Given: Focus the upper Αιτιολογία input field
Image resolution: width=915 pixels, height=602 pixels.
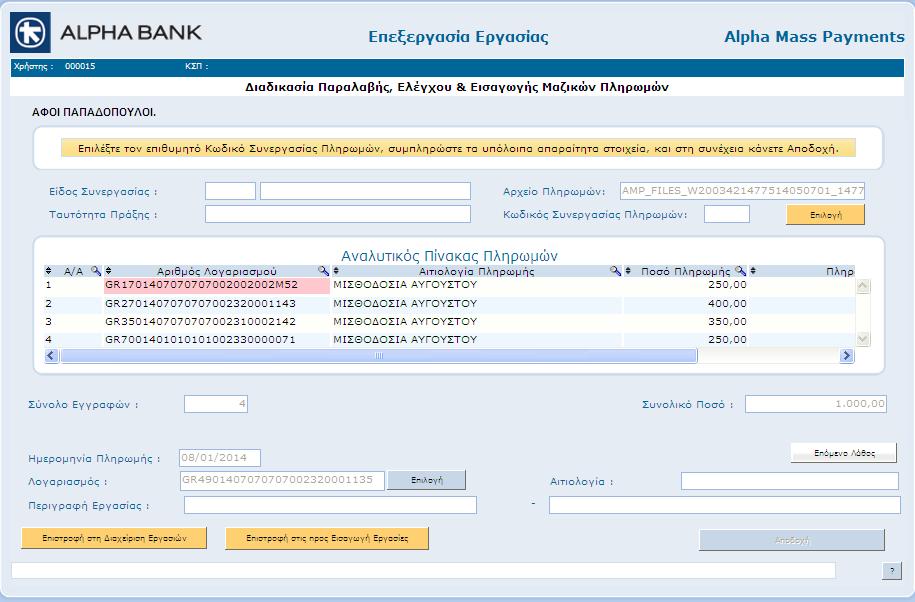Looking at the screenshot, I should coord(790,481).
